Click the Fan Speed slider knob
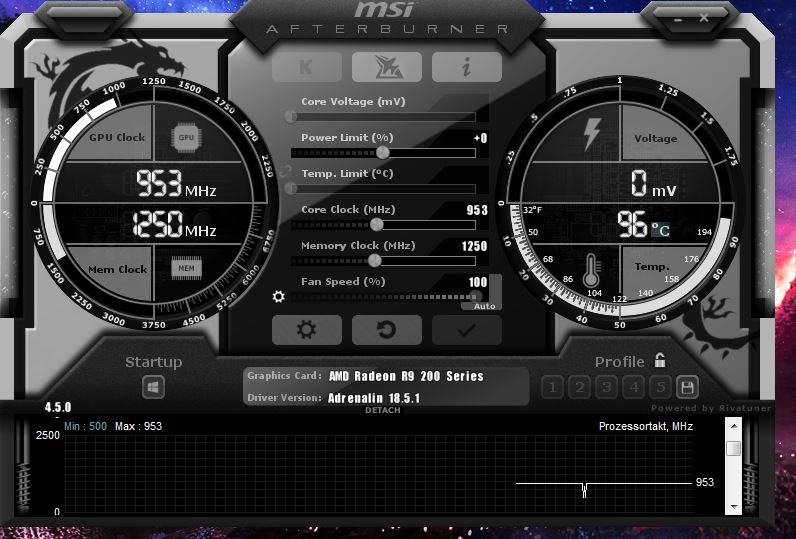The width and height of the screenshot is (796, 539). [x=476, y=296]
